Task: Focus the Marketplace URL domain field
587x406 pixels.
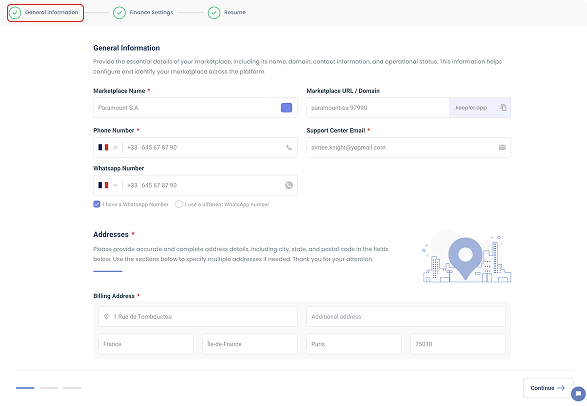Action: point(378,108)
